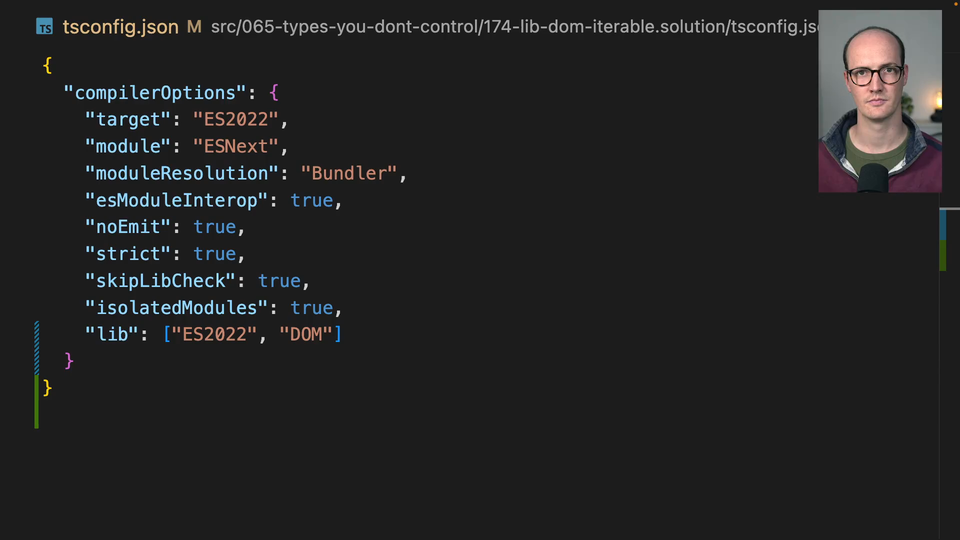Click the "Bundler" moduleResolution value

pyautogui.click(x=350, y=173)
